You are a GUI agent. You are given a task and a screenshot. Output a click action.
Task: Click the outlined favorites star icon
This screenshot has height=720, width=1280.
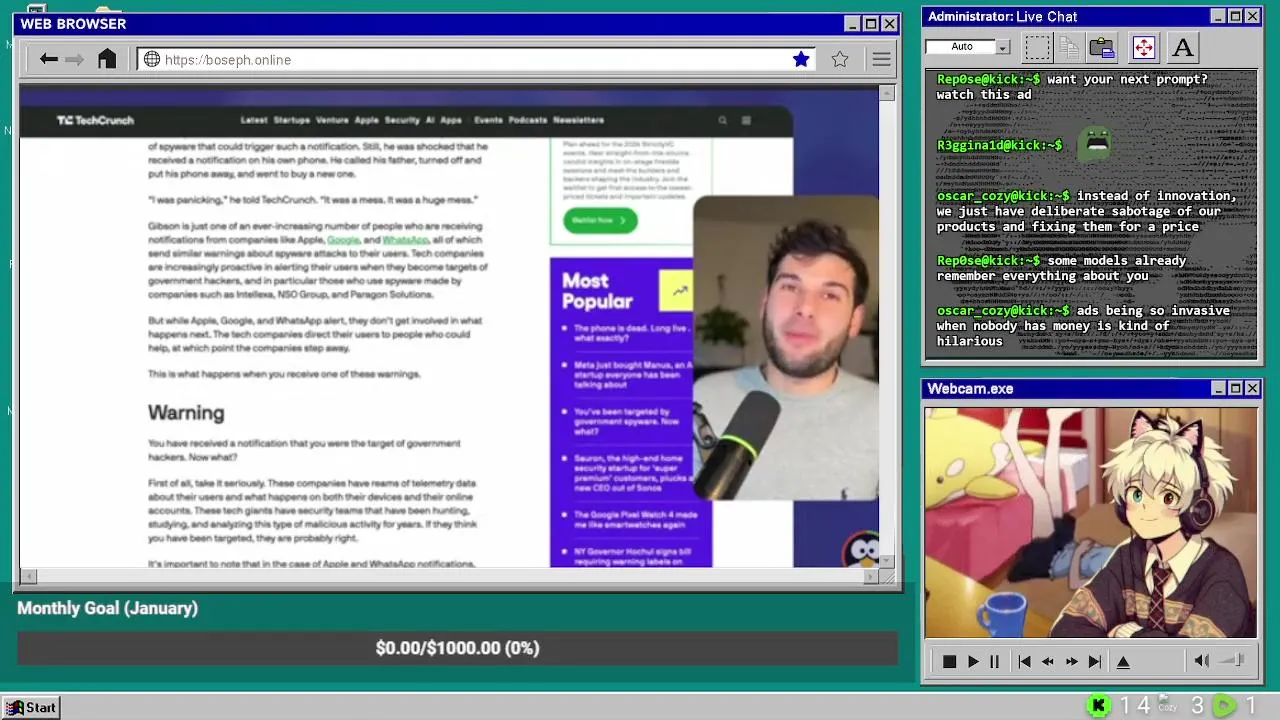[840, 59]
